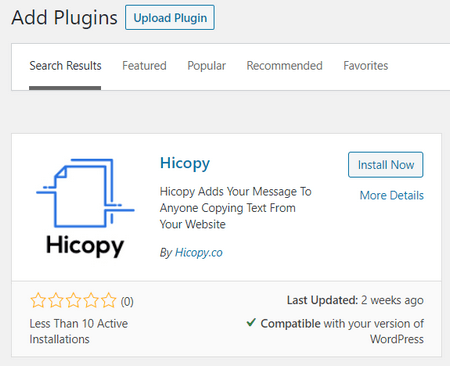
Task: Click 'Less Than 10 Active Installations' text
Action: [x=78, y=331]
